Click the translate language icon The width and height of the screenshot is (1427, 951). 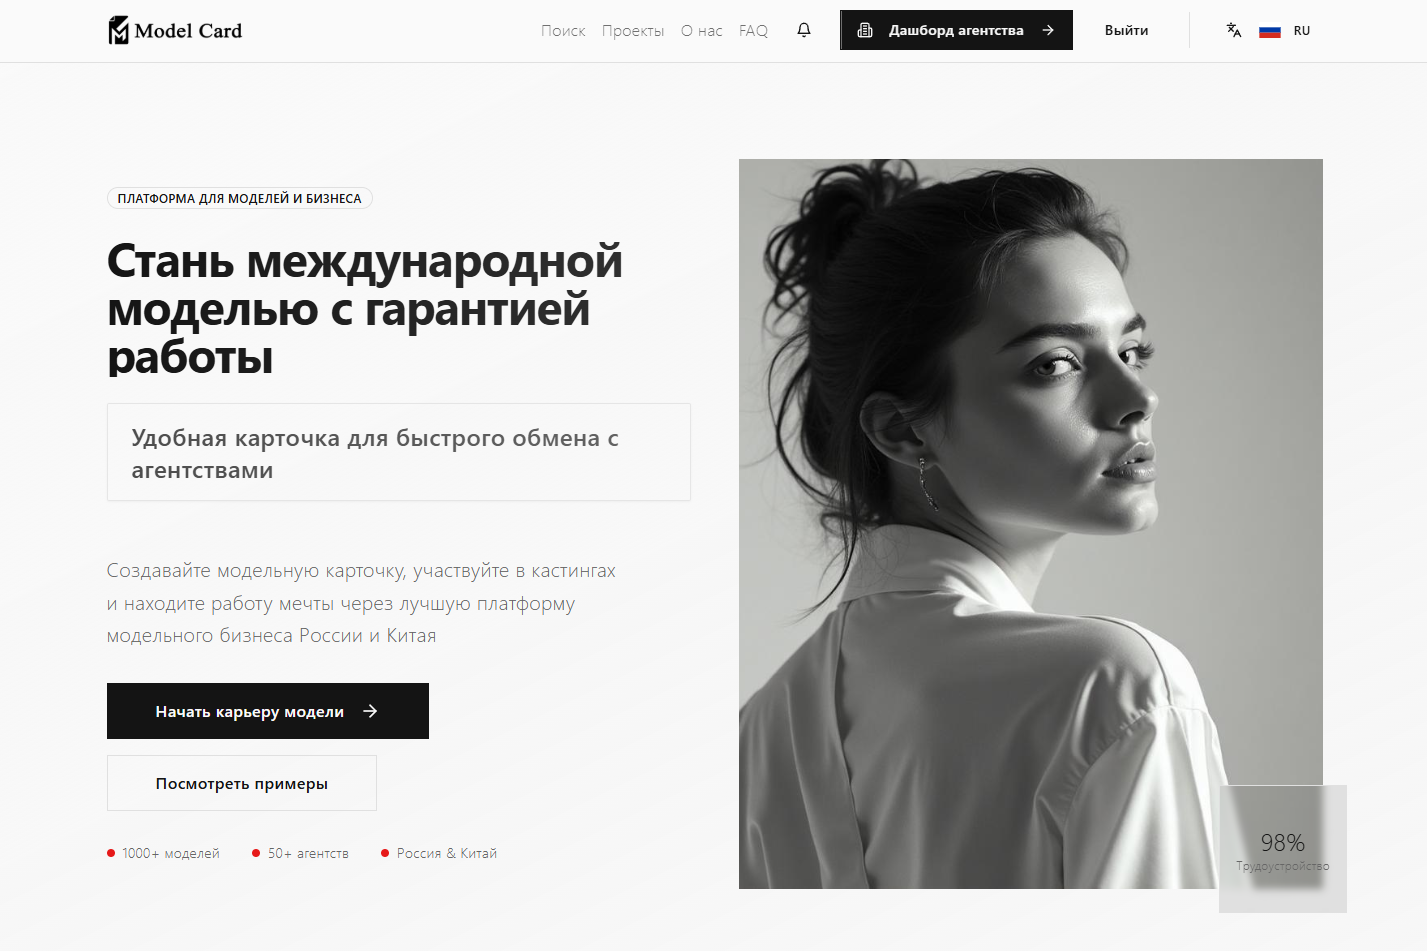click(x=1234, y=30)
